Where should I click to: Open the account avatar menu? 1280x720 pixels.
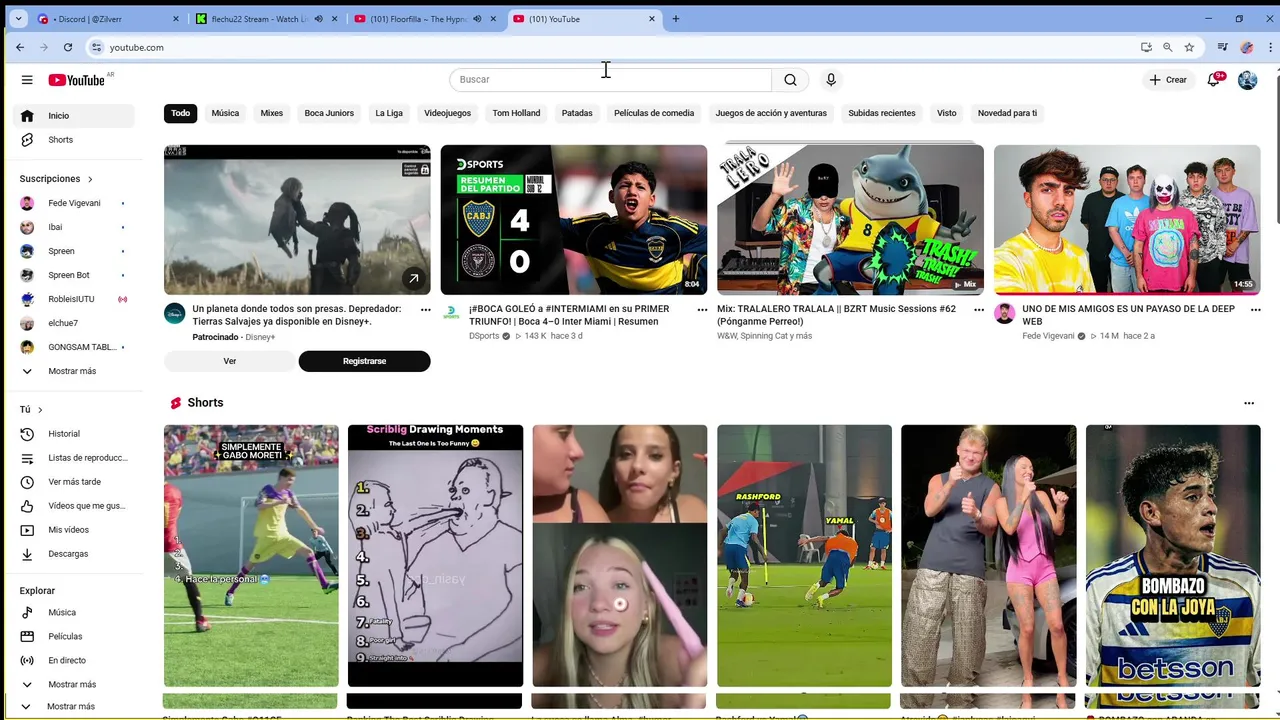point(1247,80)
